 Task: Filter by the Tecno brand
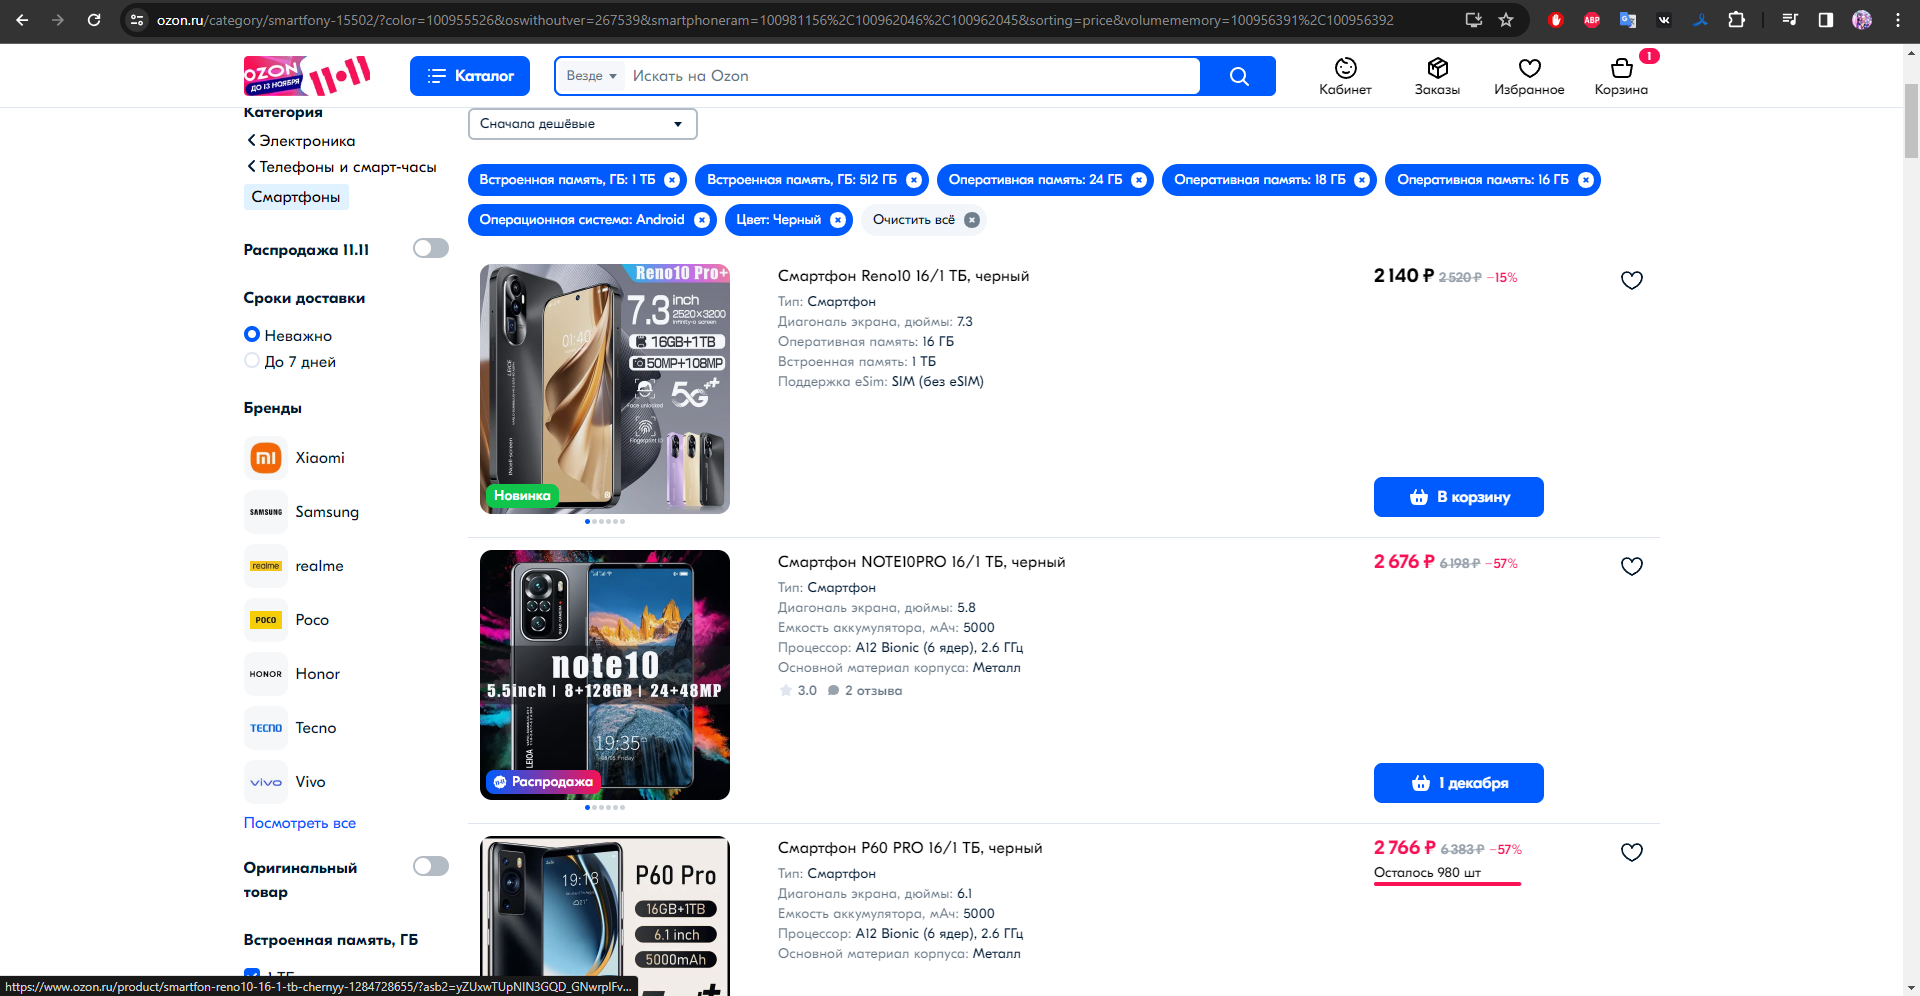(x=291, y=728)
